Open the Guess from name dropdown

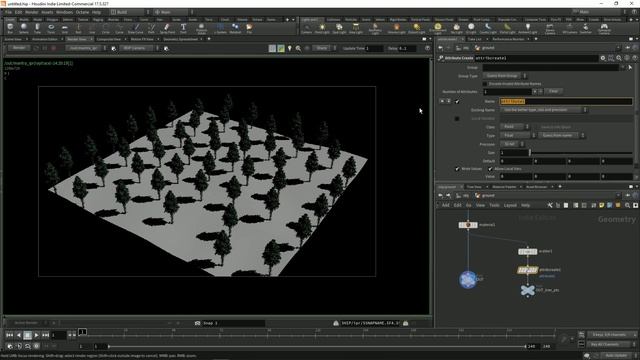[561, 136]
